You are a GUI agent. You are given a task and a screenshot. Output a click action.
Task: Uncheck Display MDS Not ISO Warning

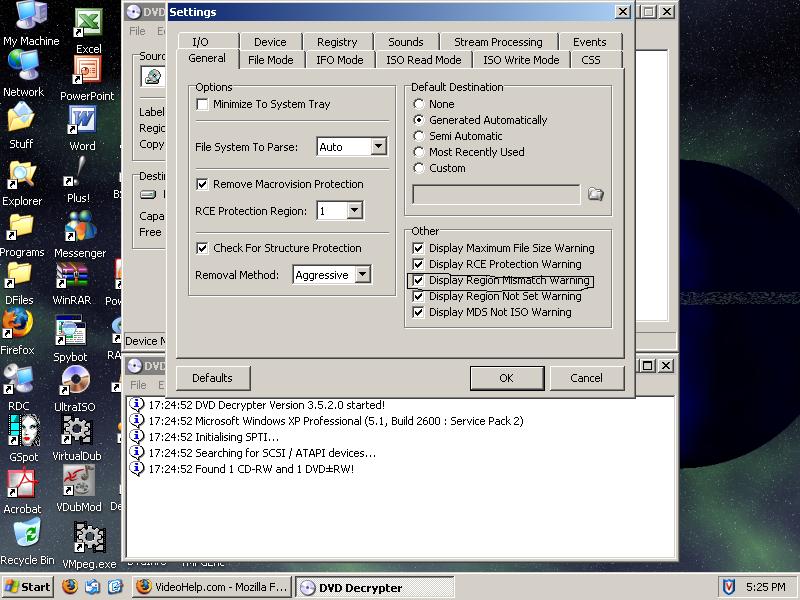[418, 312]
